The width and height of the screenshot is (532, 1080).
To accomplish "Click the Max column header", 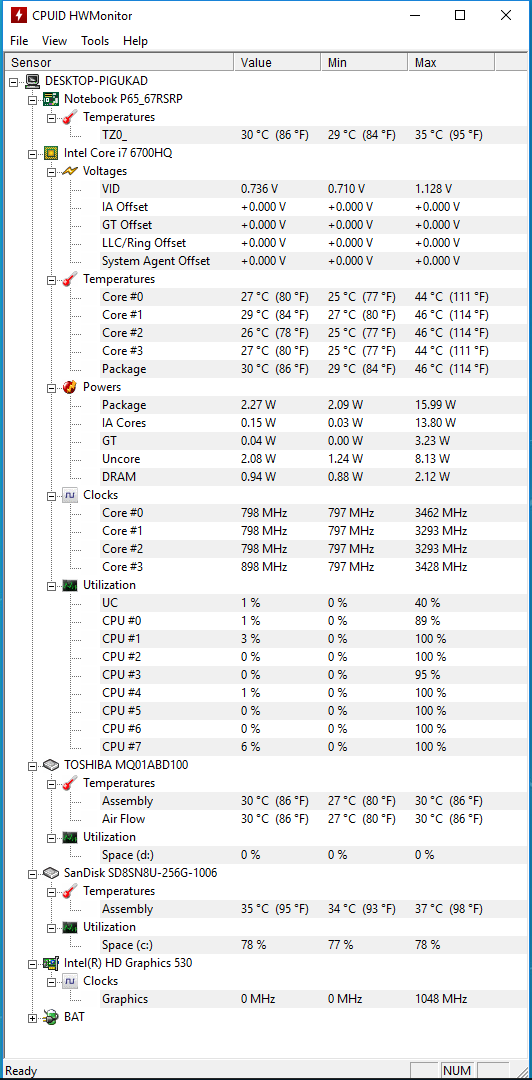I will [451, 63].
